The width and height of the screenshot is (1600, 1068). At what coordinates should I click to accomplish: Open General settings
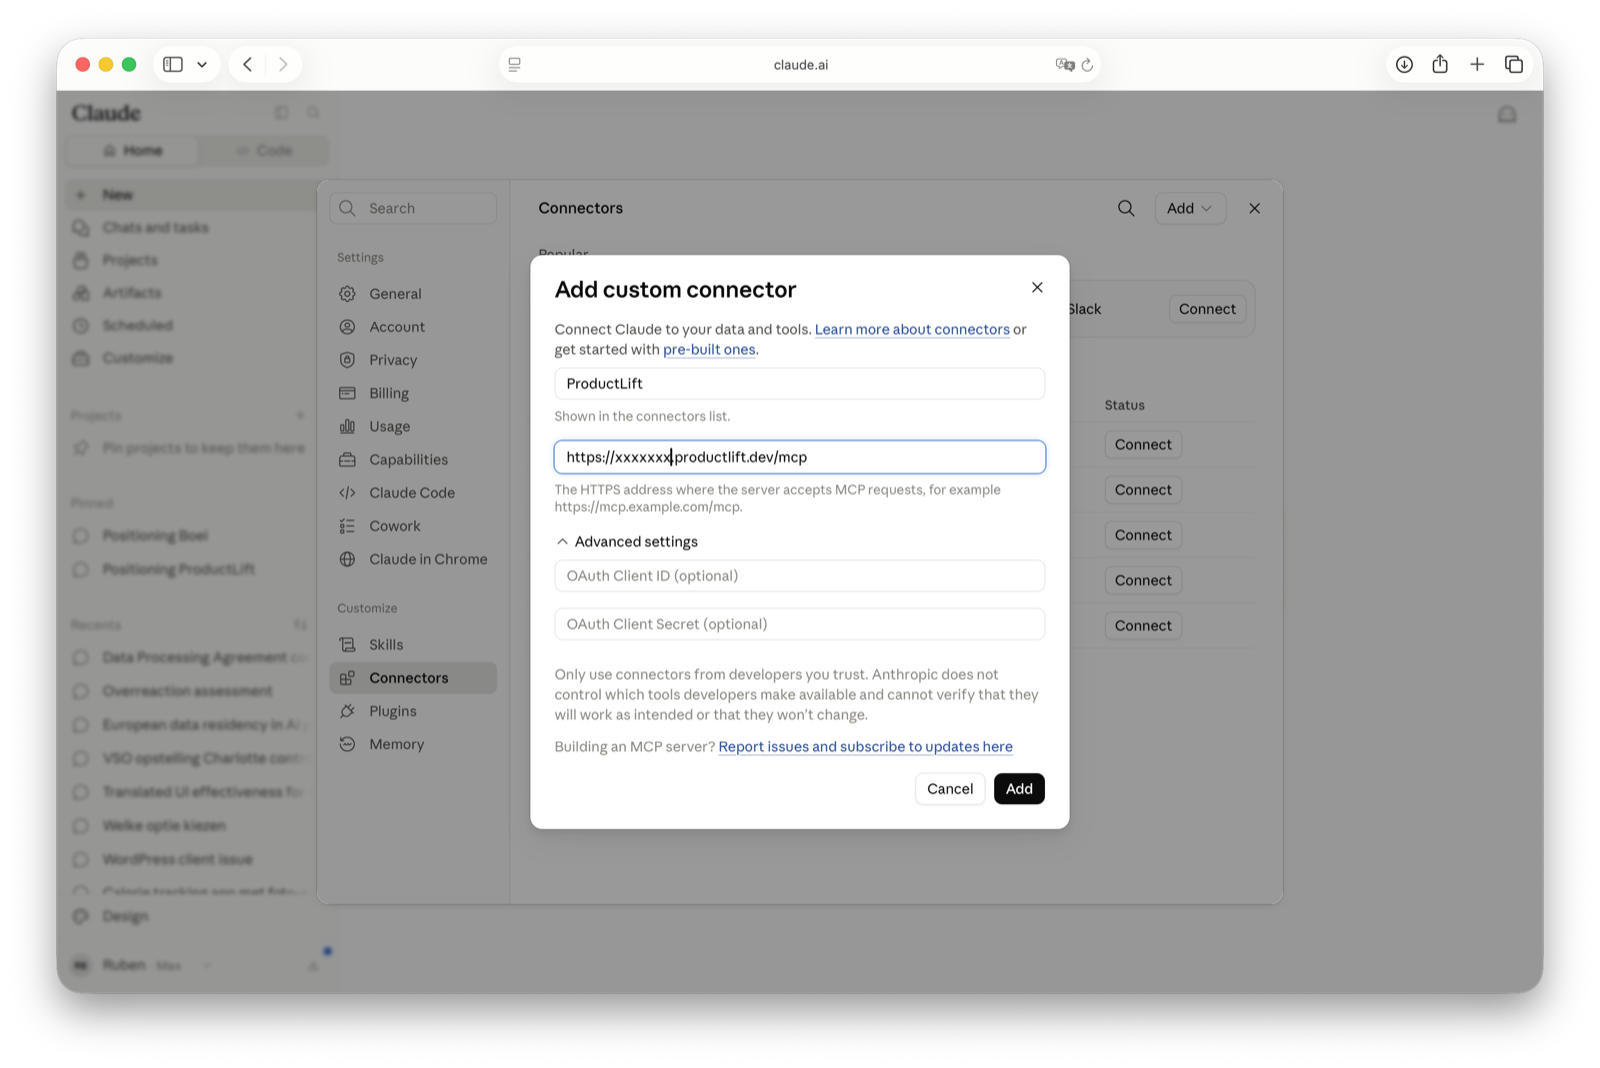point(413,294)
